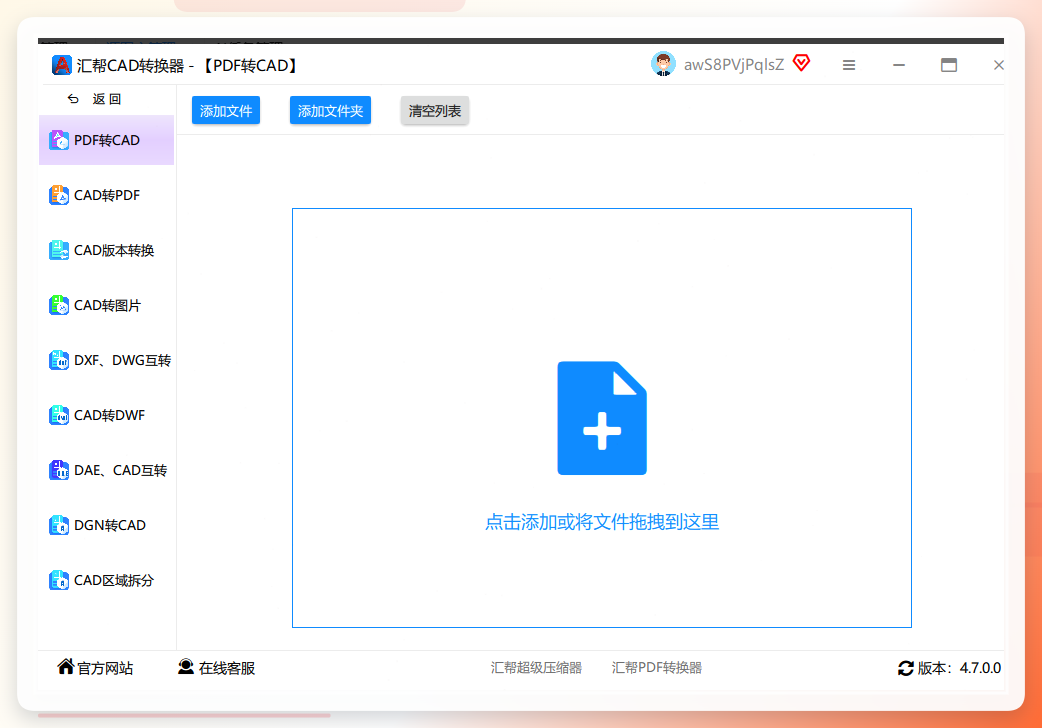This screenshot has width=1042, height=728.
Task: Minimize the converter window
Action: (x=899, y=65)
